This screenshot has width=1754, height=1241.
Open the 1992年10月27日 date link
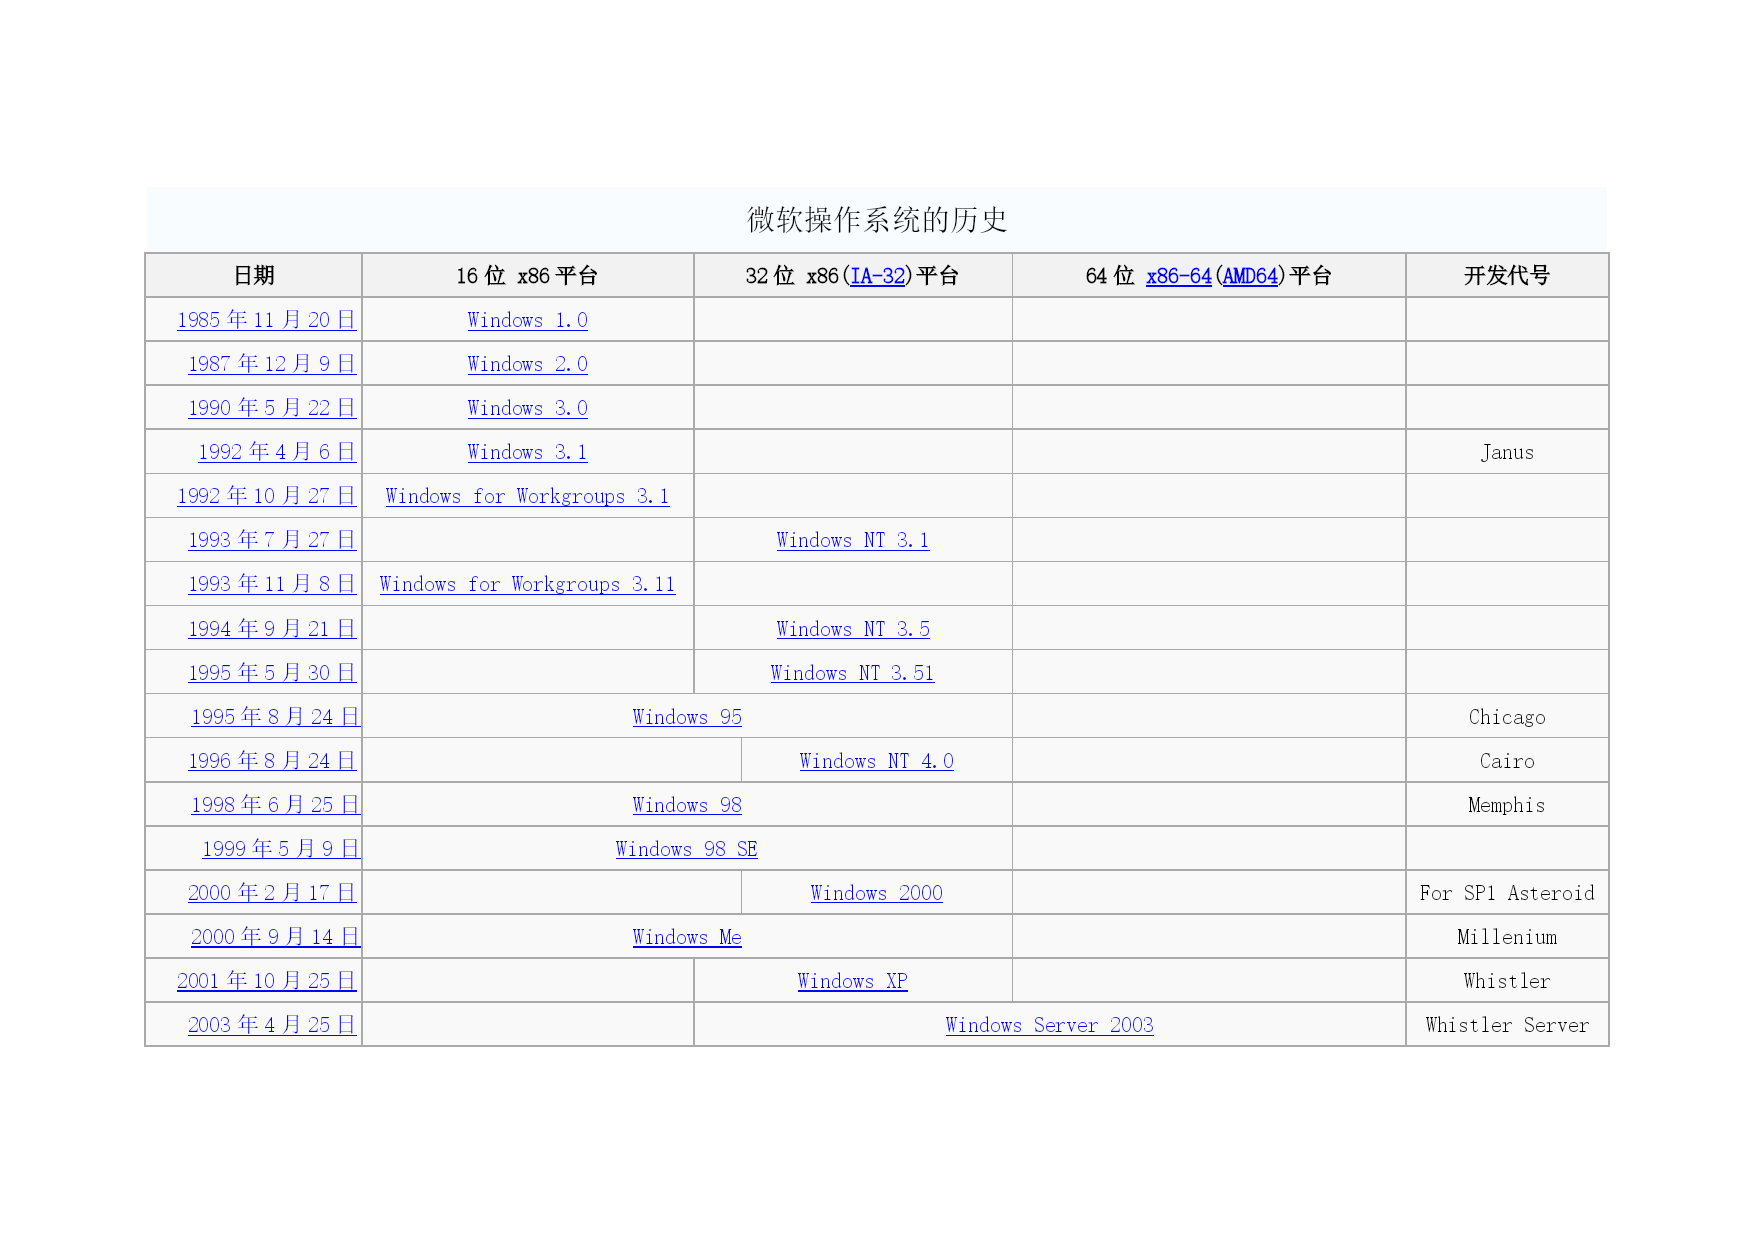point(267,496)
